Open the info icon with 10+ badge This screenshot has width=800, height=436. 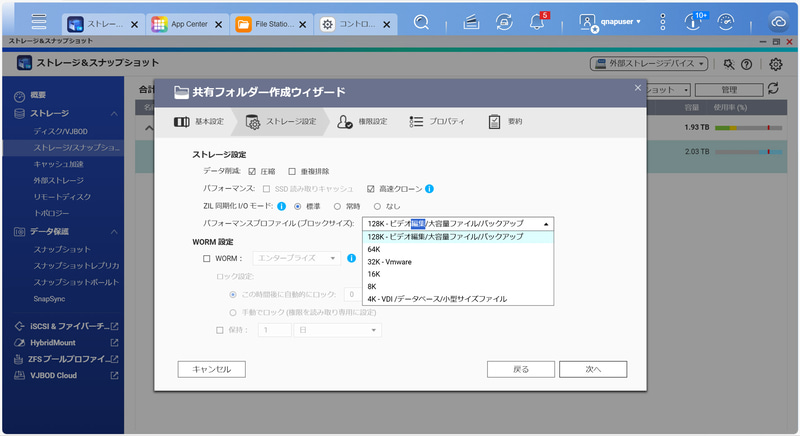(x=694, y=21)
